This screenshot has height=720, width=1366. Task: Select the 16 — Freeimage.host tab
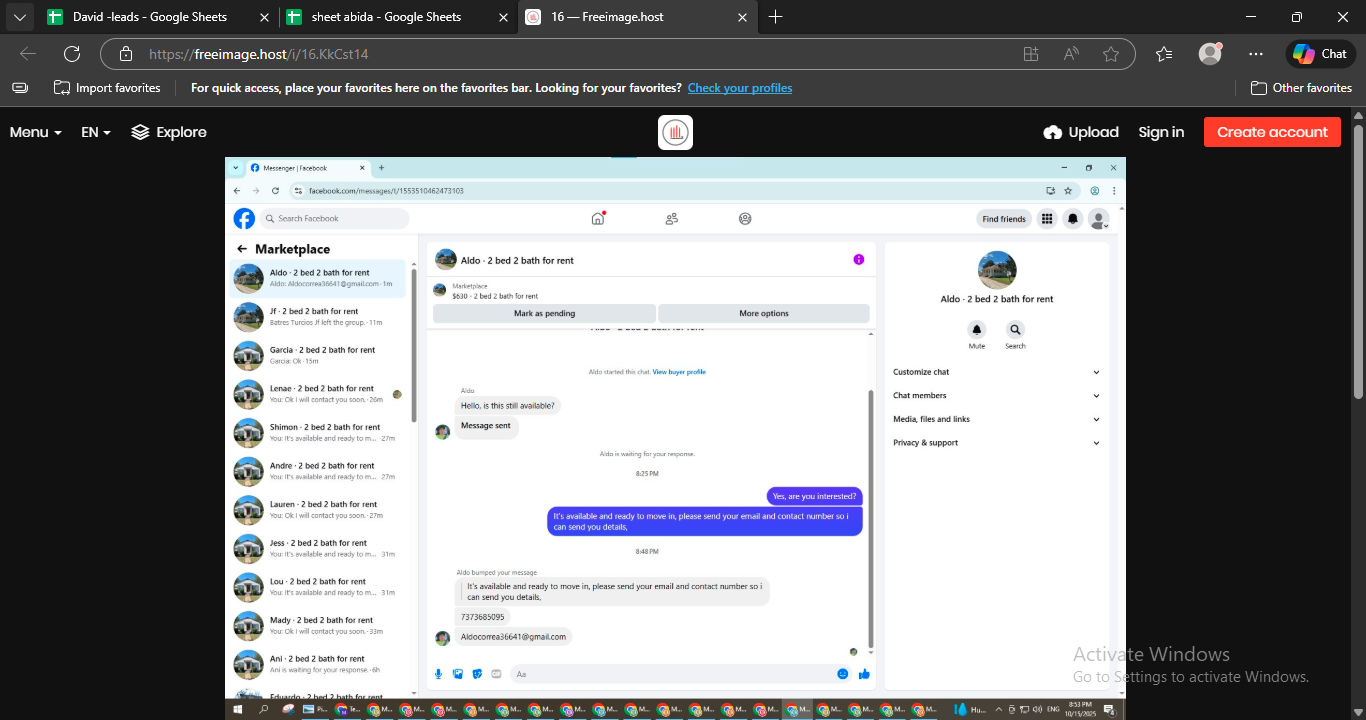pos(637,17)
